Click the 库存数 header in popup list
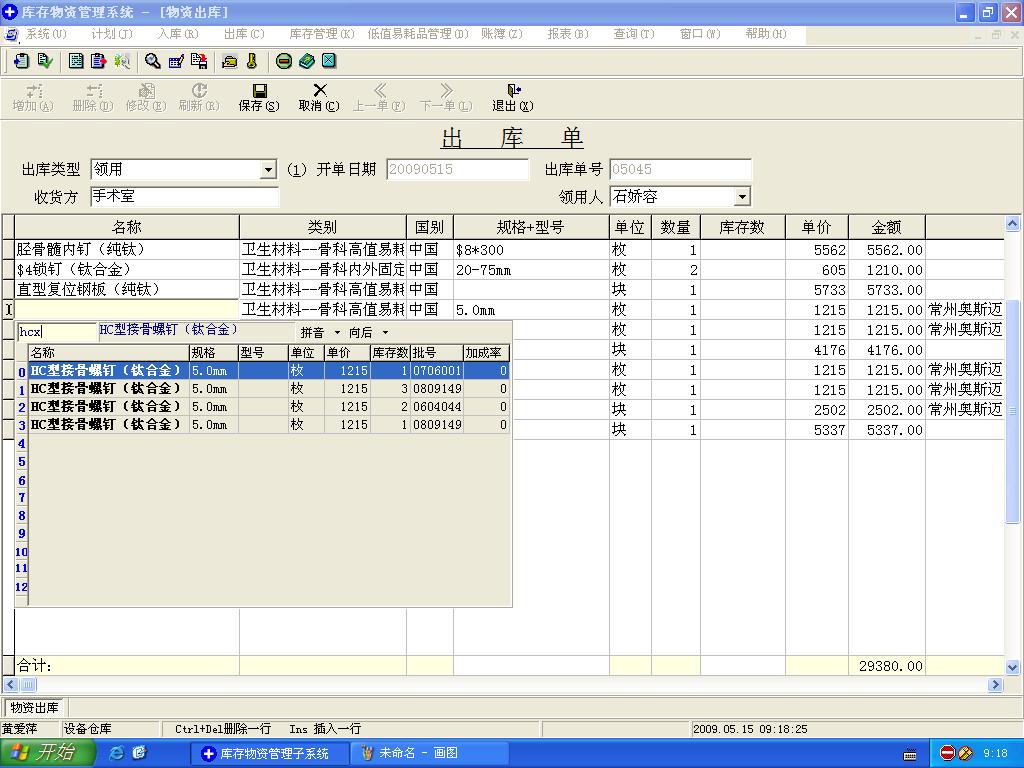 pos(390,353)
